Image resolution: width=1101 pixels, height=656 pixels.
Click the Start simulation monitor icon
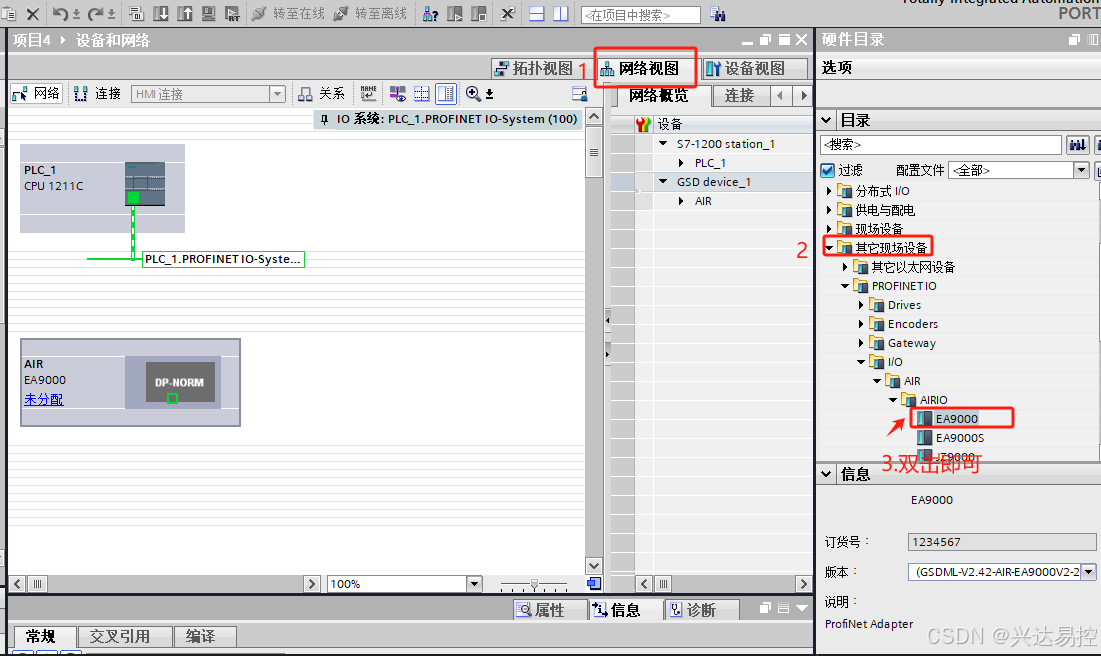pos(209,13)
